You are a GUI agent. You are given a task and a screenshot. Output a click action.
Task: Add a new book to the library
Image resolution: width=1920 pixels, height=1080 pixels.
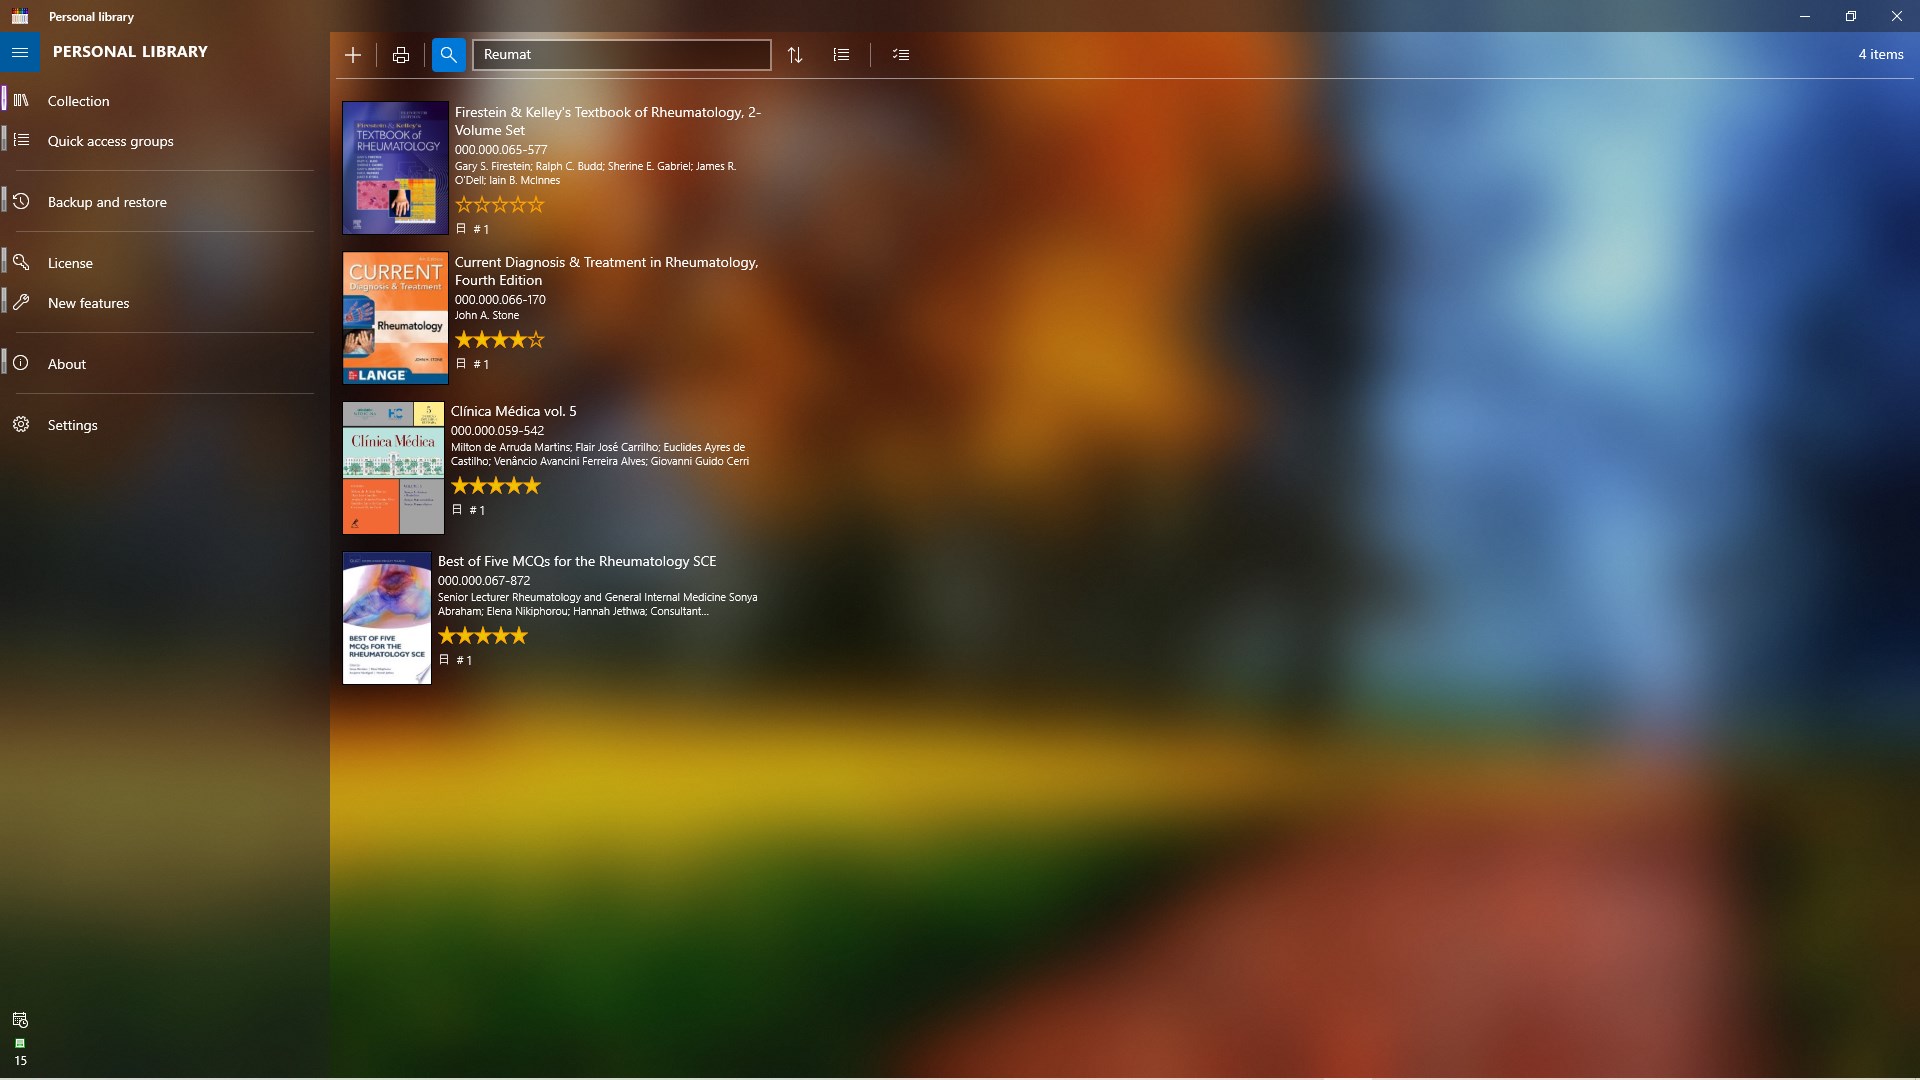(352, 55)
